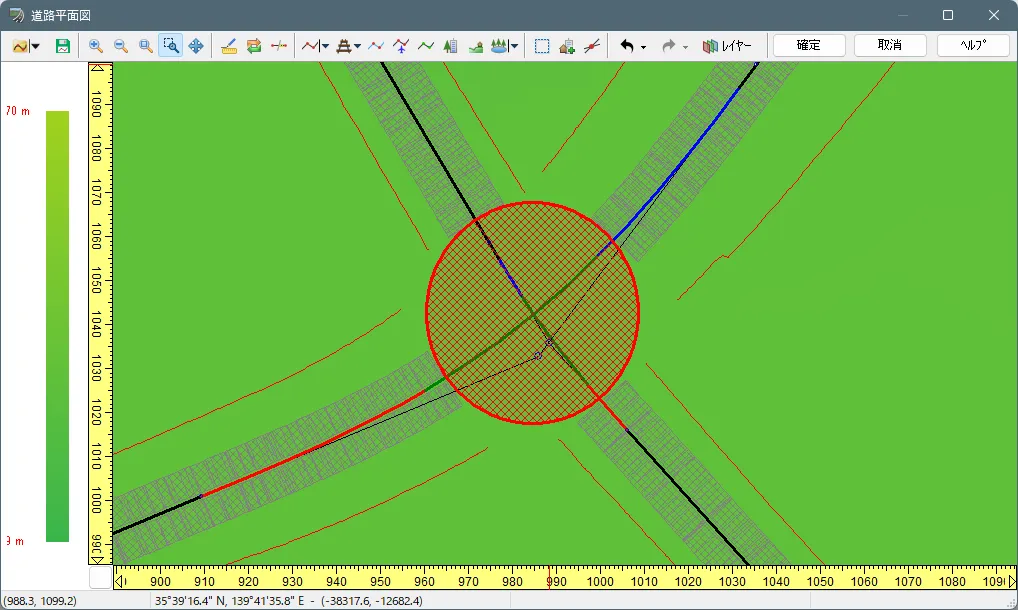Viewport: 1018px width, 610px height.
Task: Click the zoom out magnifier
Action: click(121, 46)
